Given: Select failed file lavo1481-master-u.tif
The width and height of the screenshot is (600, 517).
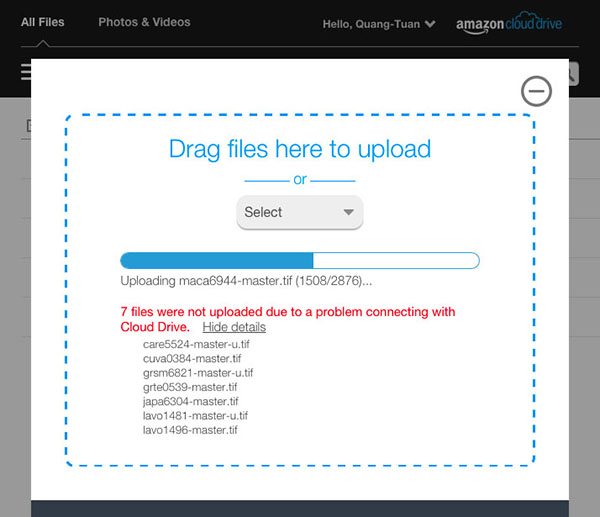Looking at the screenshot, I should pyautogui.click(x=195, y=416).
